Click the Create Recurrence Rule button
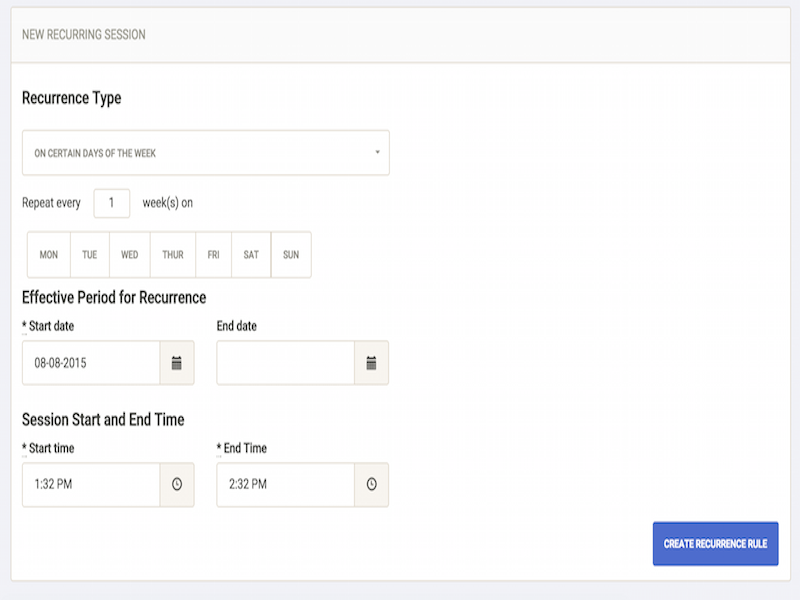This screenshot has width=800, height=600. coord(715,543)
